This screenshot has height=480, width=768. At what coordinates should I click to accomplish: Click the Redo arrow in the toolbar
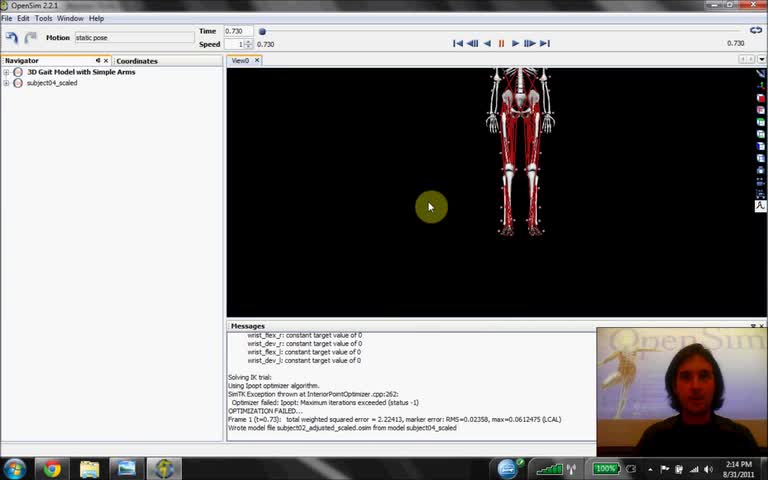point(31,38)
